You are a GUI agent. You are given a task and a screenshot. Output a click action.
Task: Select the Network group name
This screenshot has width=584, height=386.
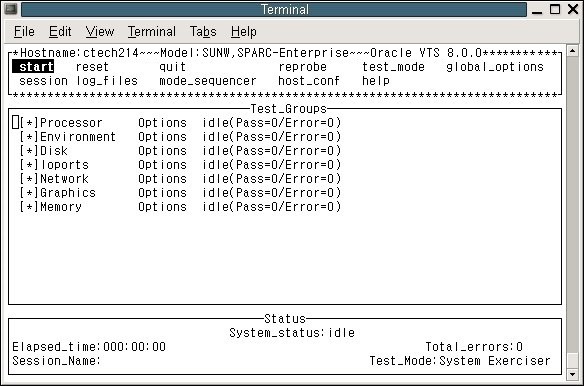click(64, 179)
